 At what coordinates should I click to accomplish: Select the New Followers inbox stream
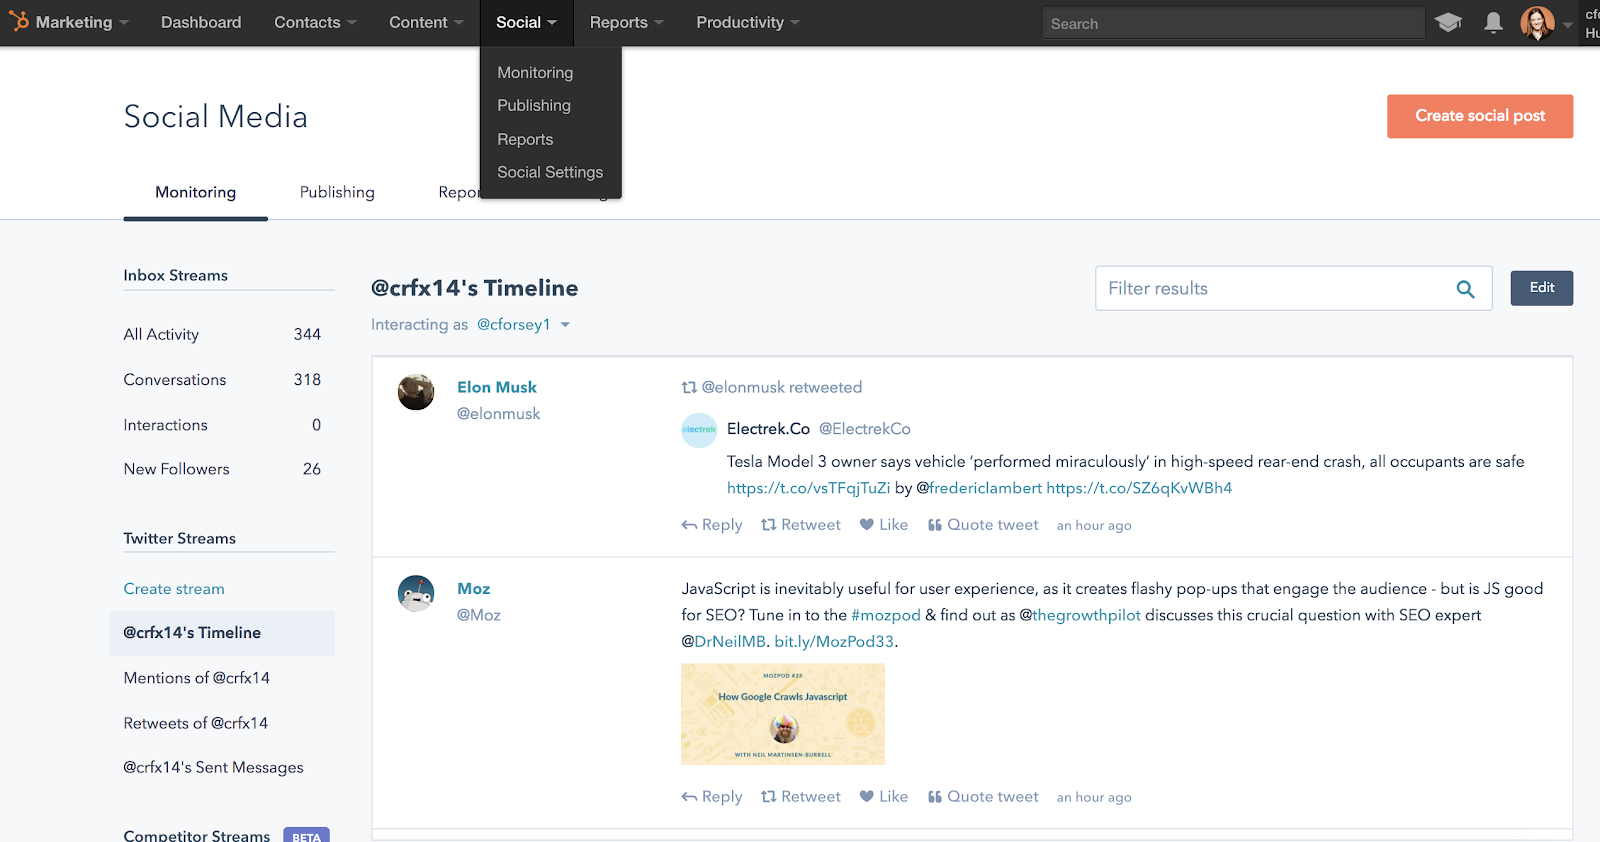[222, 469]
